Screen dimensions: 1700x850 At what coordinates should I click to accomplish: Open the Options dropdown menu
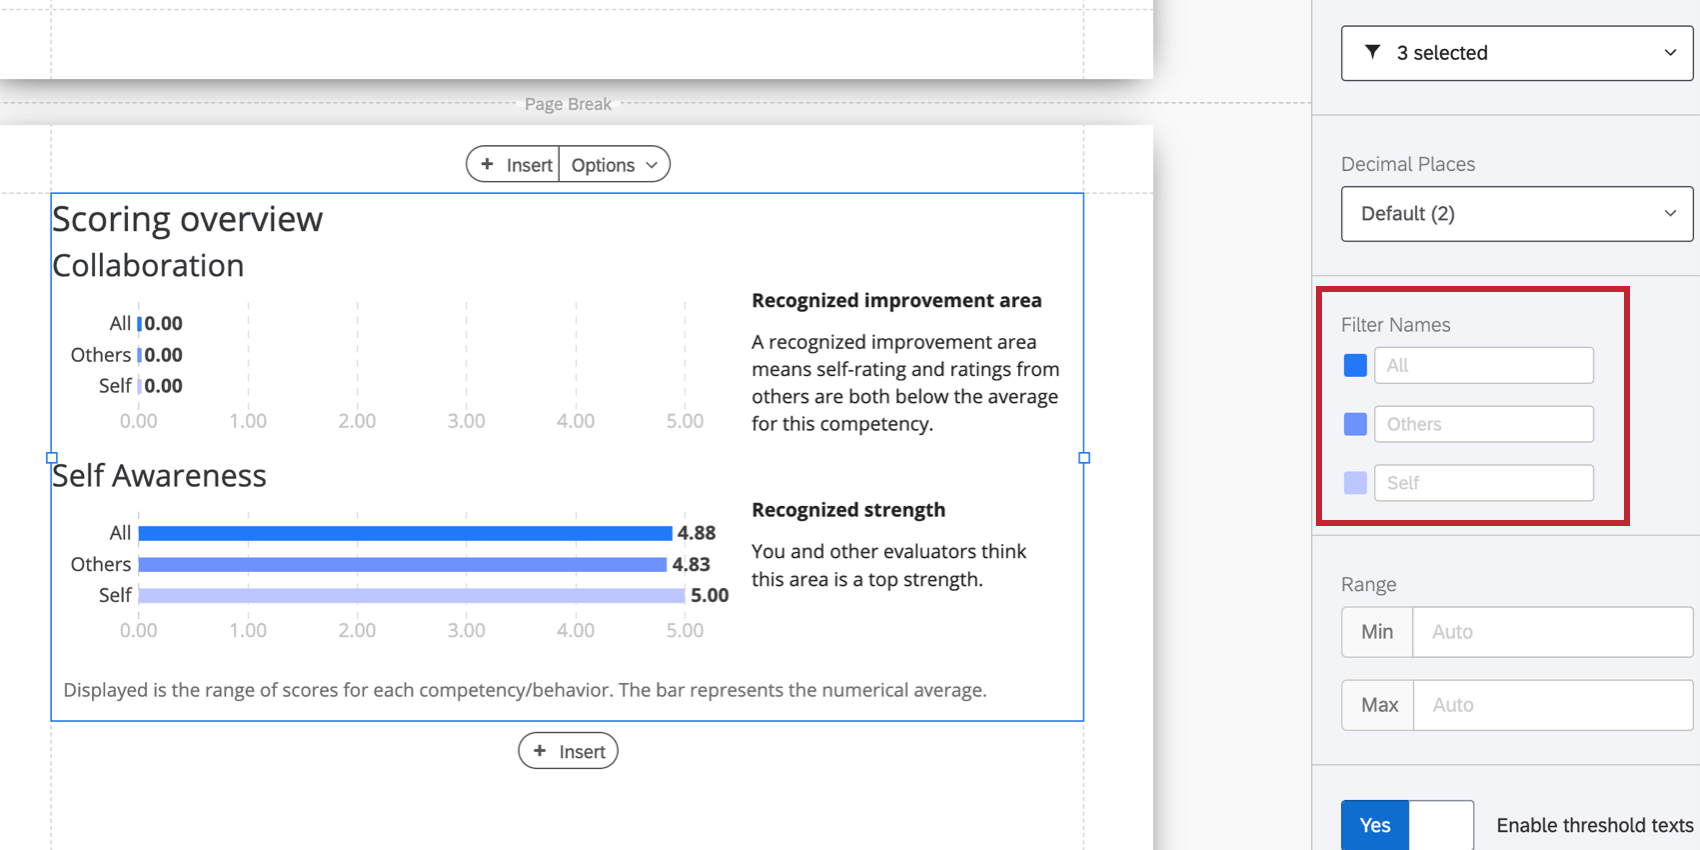tap(614, 165)
